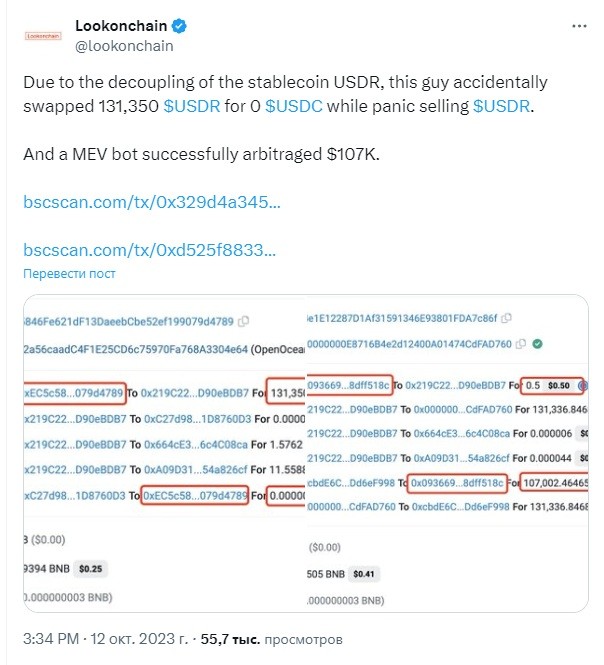This screenshot has height=665, width=604.
Task: Click the blue verified badge
Action: pos(179,26)
